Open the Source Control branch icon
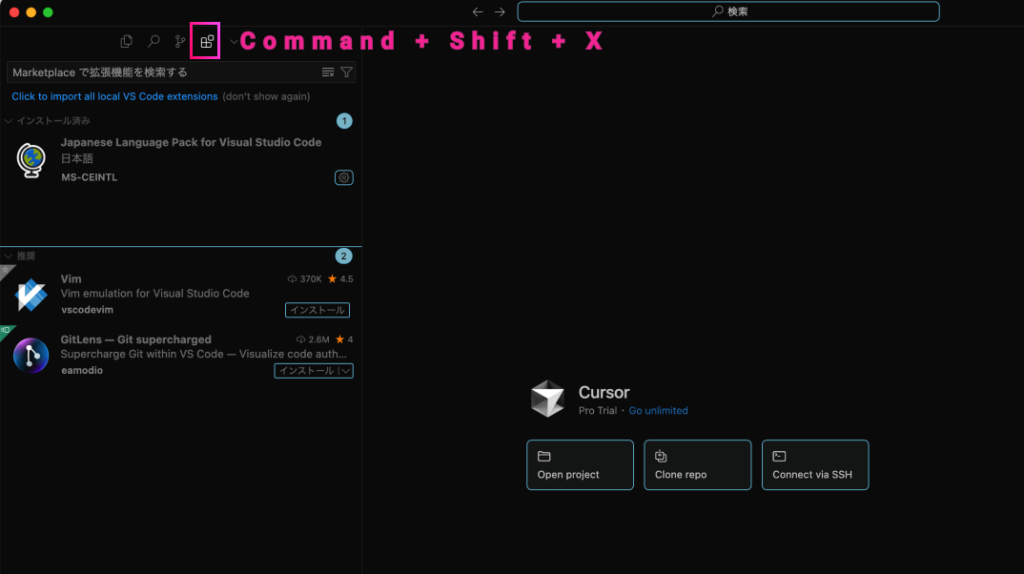 180,41
